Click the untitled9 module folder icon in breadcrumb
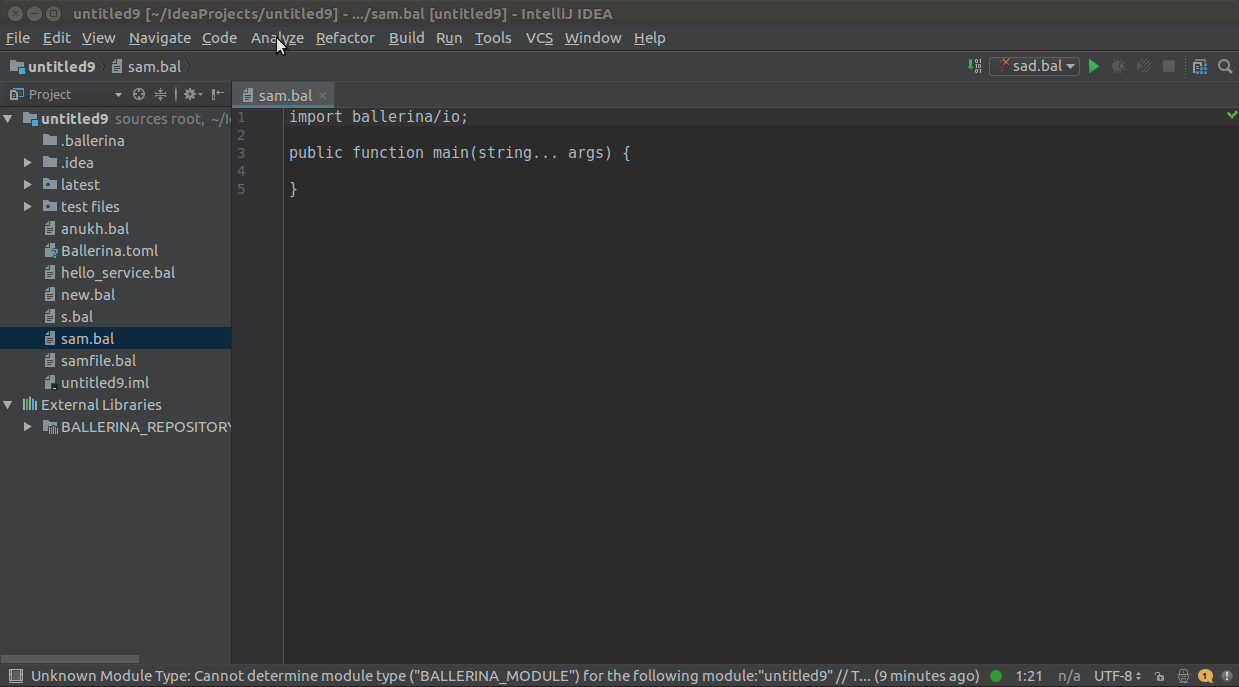Screen dimensions: 1239x687 (x=17, y=67)
